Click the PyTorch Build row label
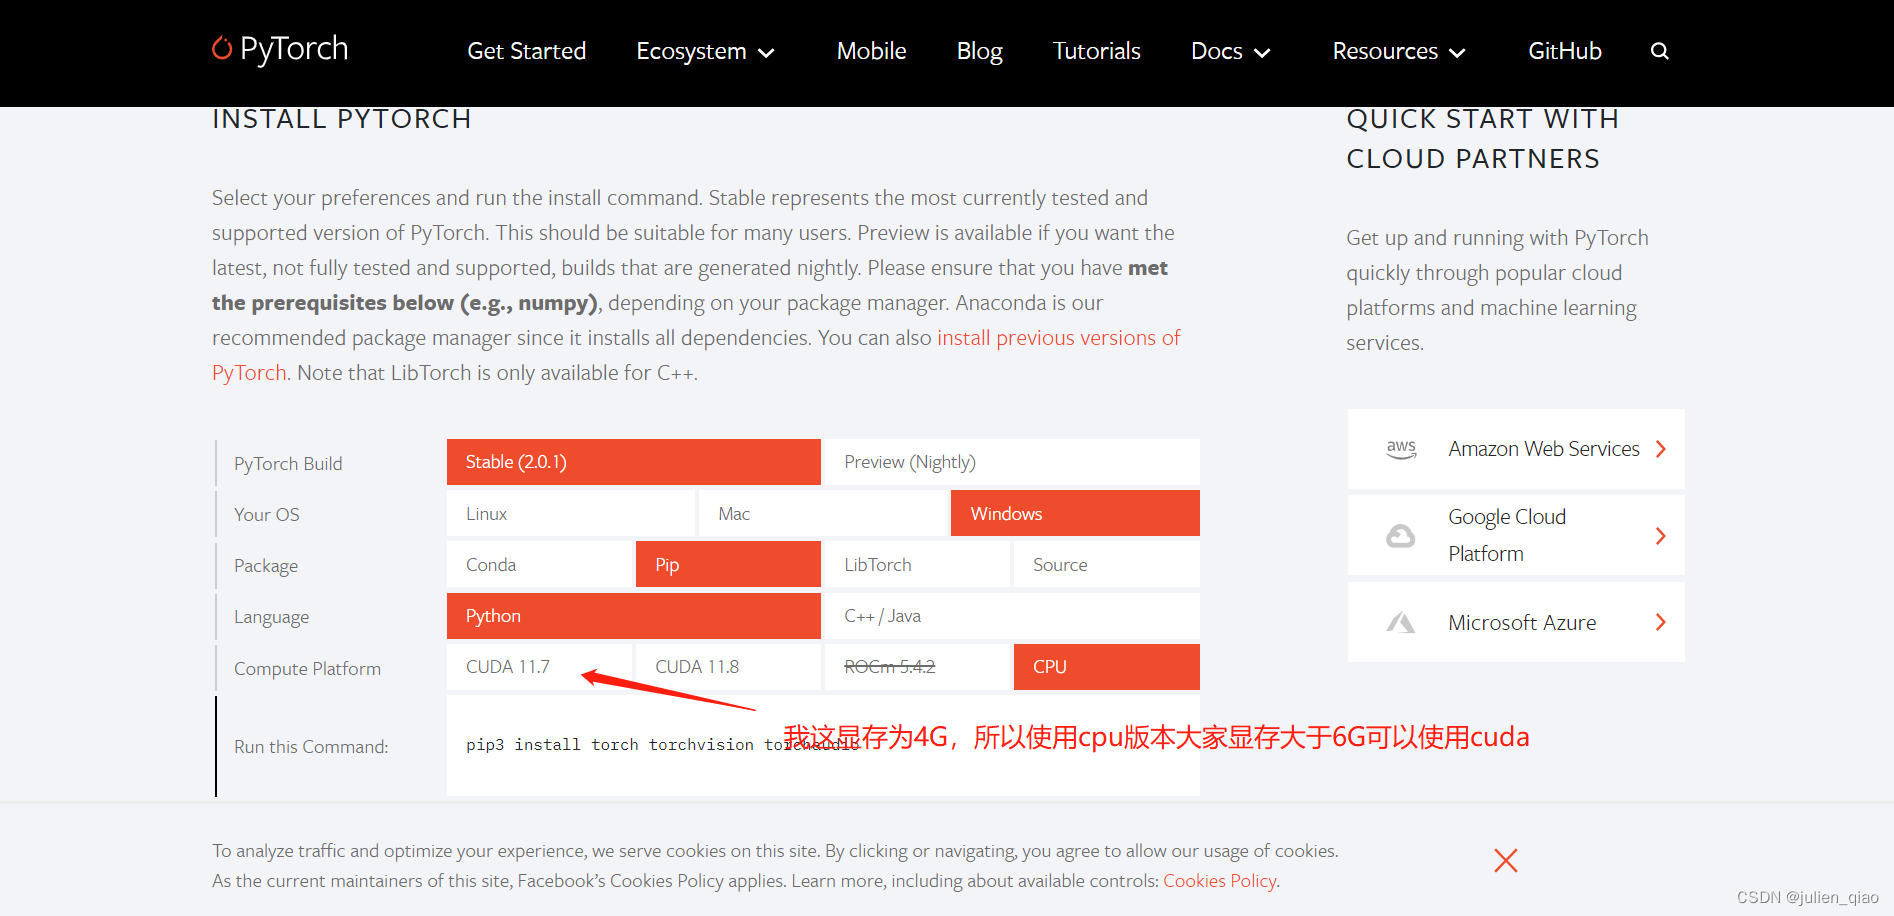The width and height of the screenshot is (1894, 916). pyautogui.click(x=288, y=464)
